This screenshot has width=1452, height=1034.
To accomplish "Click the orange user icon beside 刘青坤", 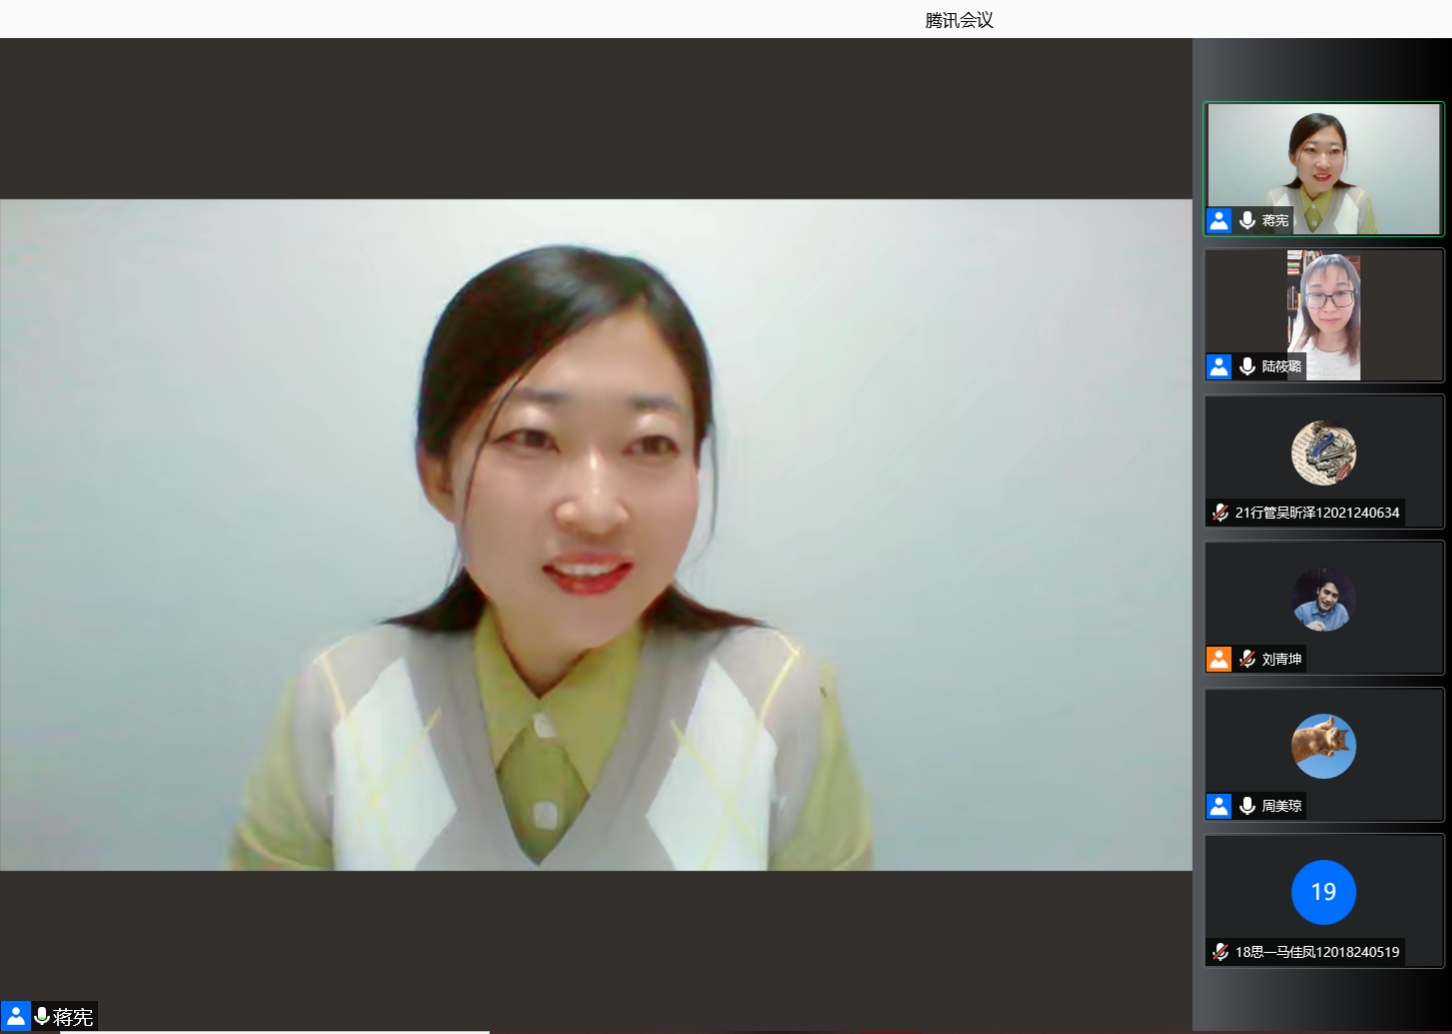I will [x=1219, y=659].
